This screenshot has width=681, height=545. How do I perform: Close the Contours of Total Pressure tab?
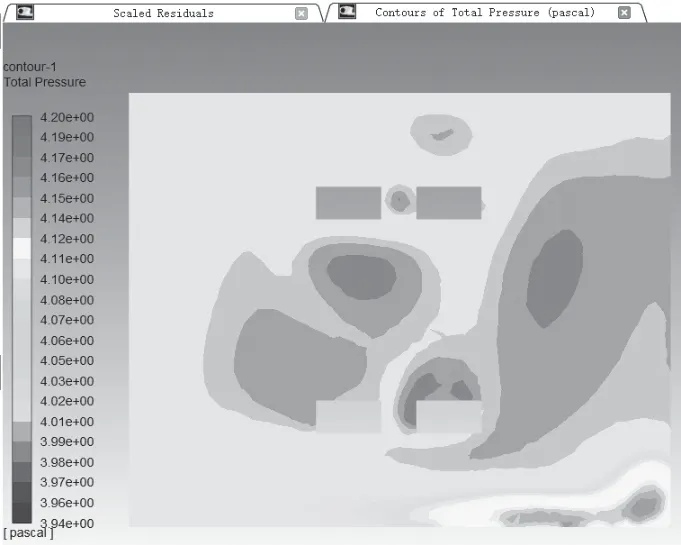point(624,13)
